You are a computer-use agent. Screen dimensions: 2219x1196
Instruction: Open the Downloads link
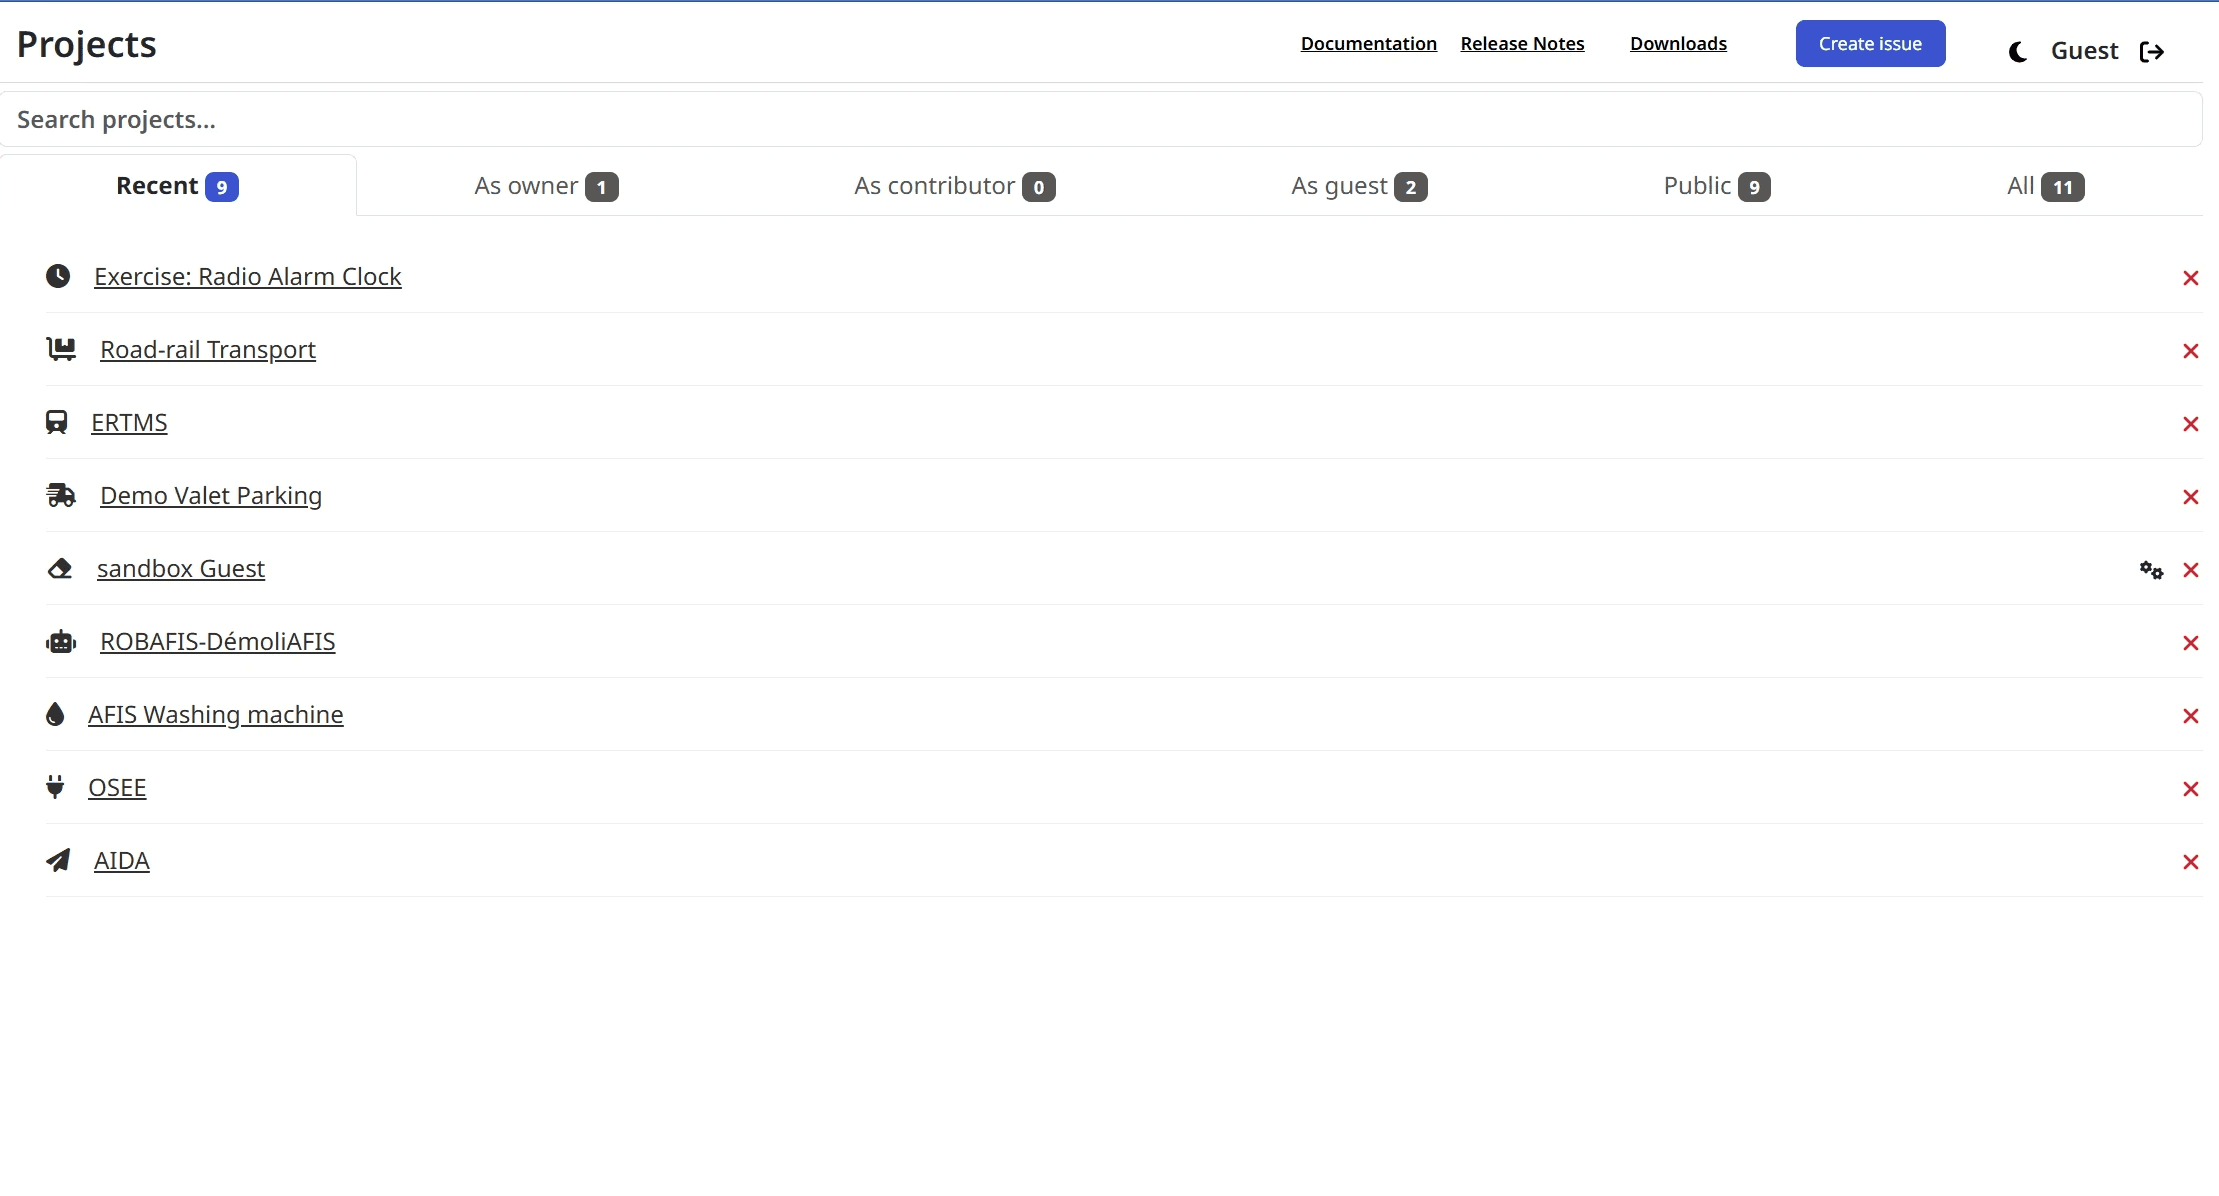[x=1678, y=44]
